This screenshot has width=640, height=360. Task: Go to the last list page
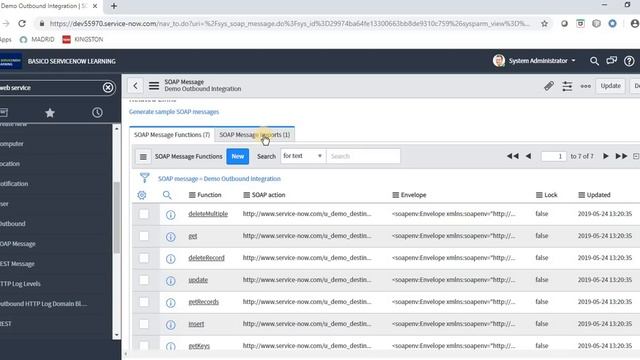click(x=621, y=156)
